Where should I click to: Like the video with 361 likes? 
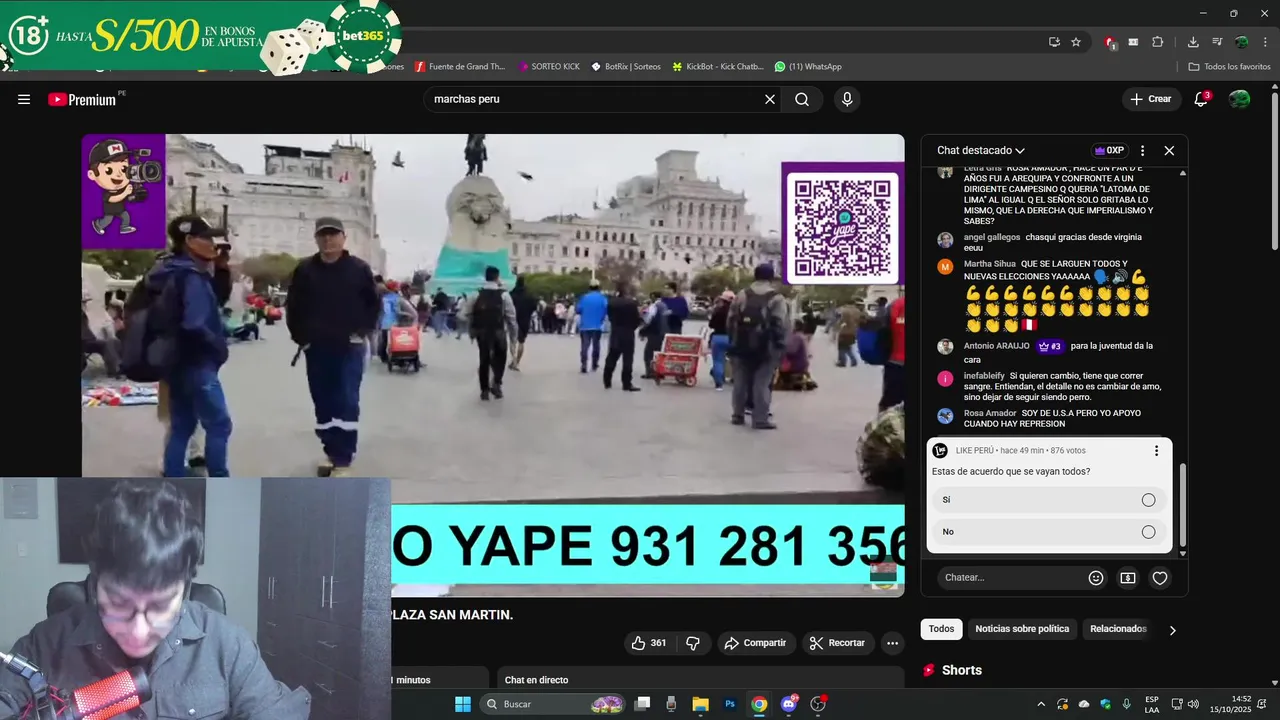pyautogui.click(x=648, y=643)
